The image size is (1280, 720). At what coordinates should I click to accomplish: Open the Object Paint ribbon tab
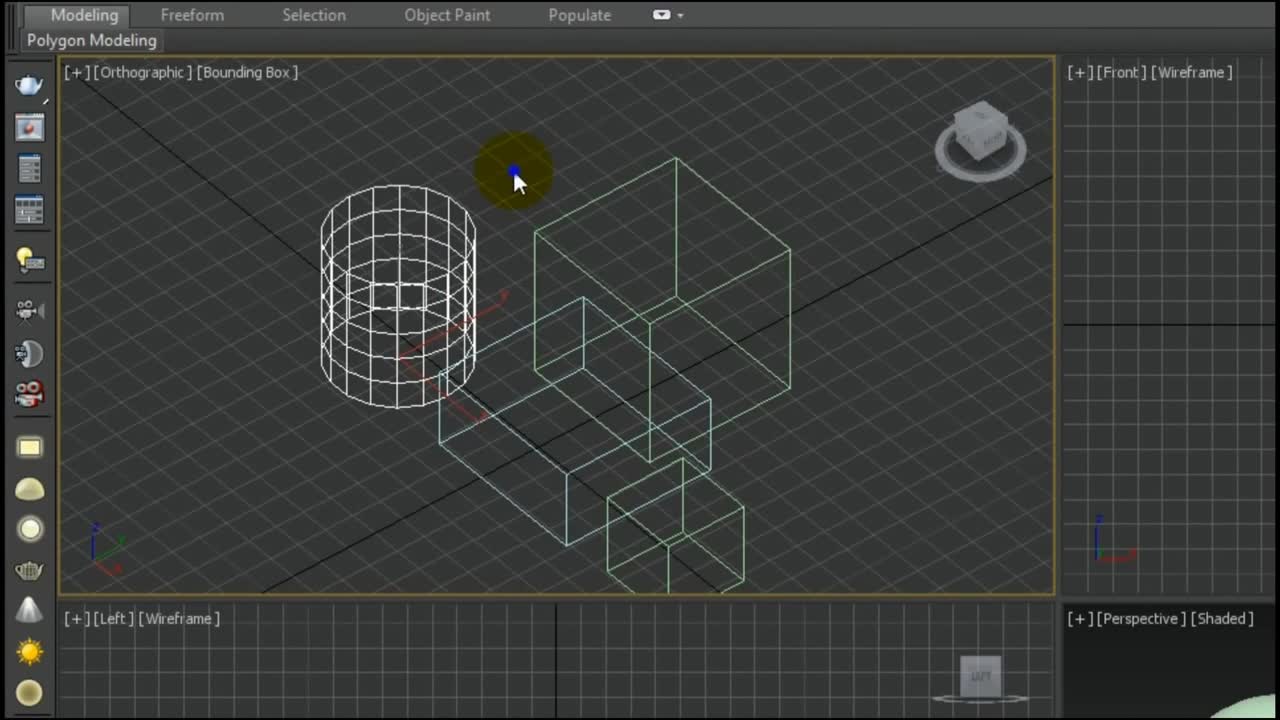pyautogui.click(x=447, y=15)
